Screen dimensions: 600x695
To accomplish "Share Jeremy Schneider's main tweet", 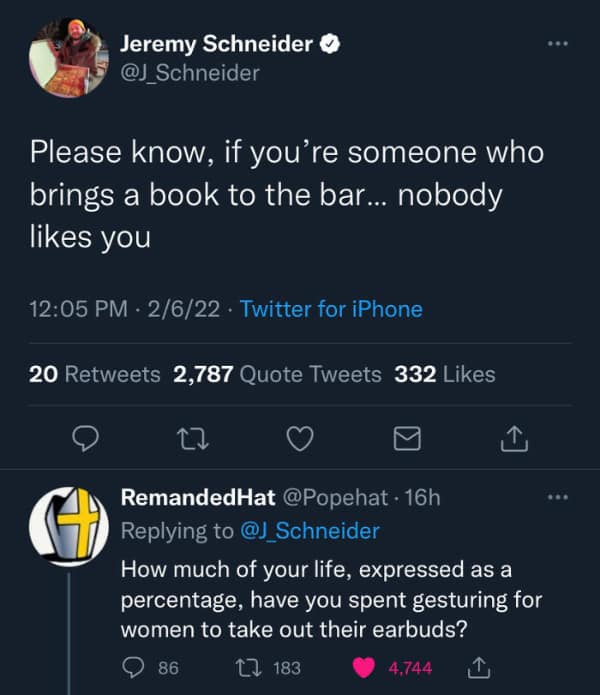I will pyautogui.click(x=514, y=438).
